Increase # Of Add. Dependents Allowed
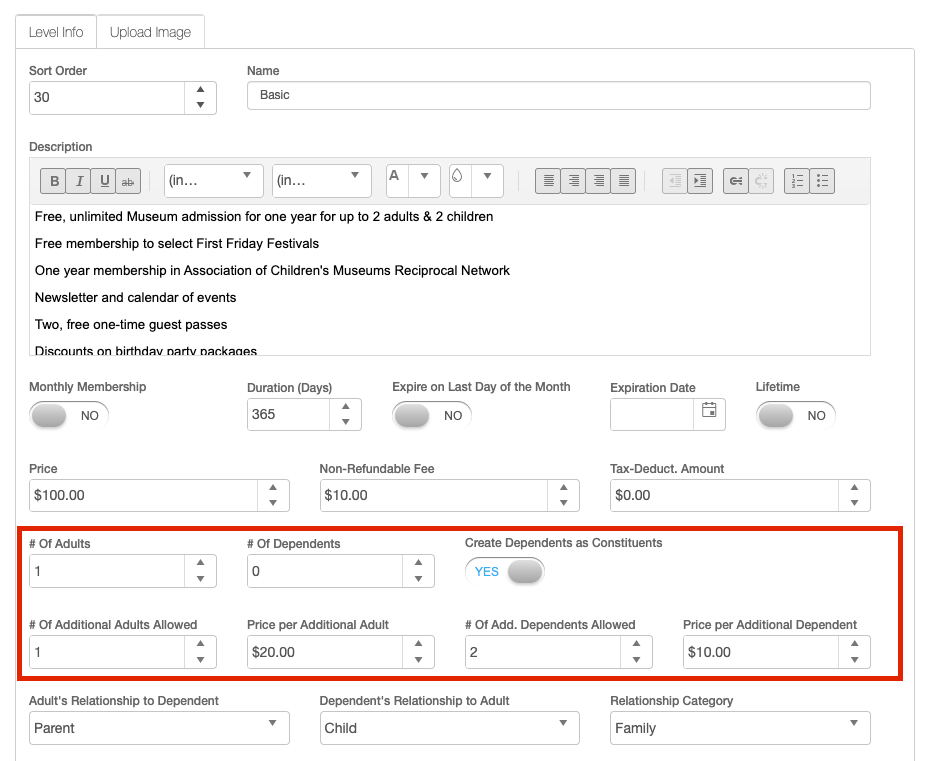This screenshot has width=926, height=761. (x=637, y=644)
